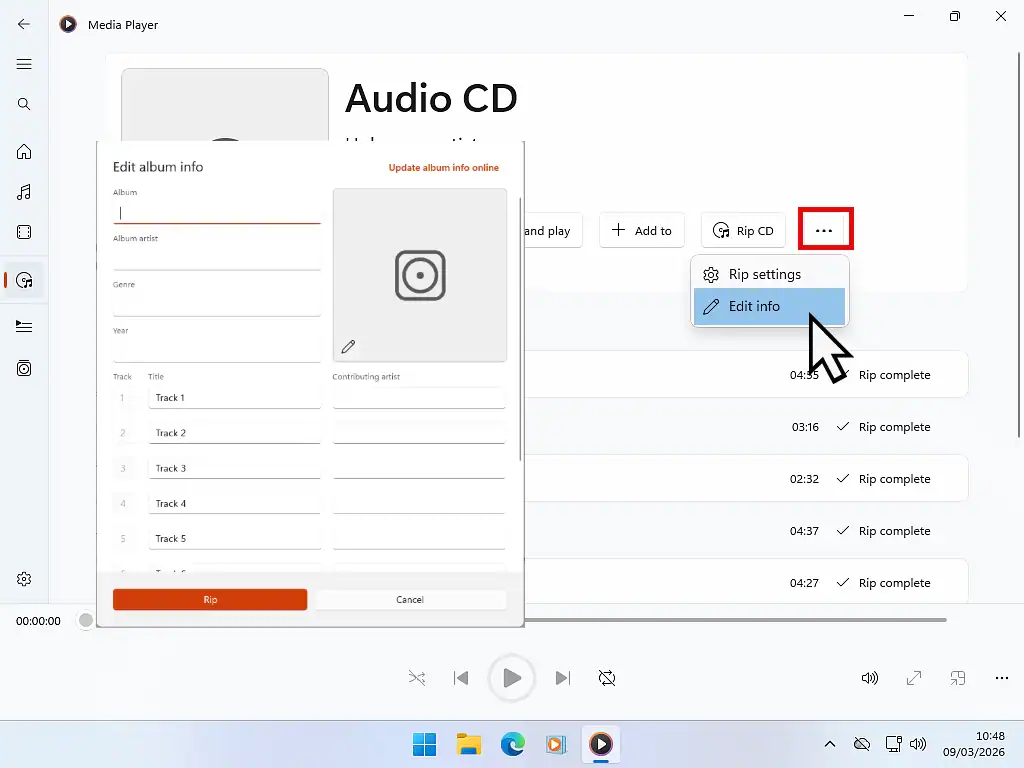Edit the album cover art with the pencil icon
Image resolution: width=1024 pixels, height=768 pixels.
tap(348, 345)
